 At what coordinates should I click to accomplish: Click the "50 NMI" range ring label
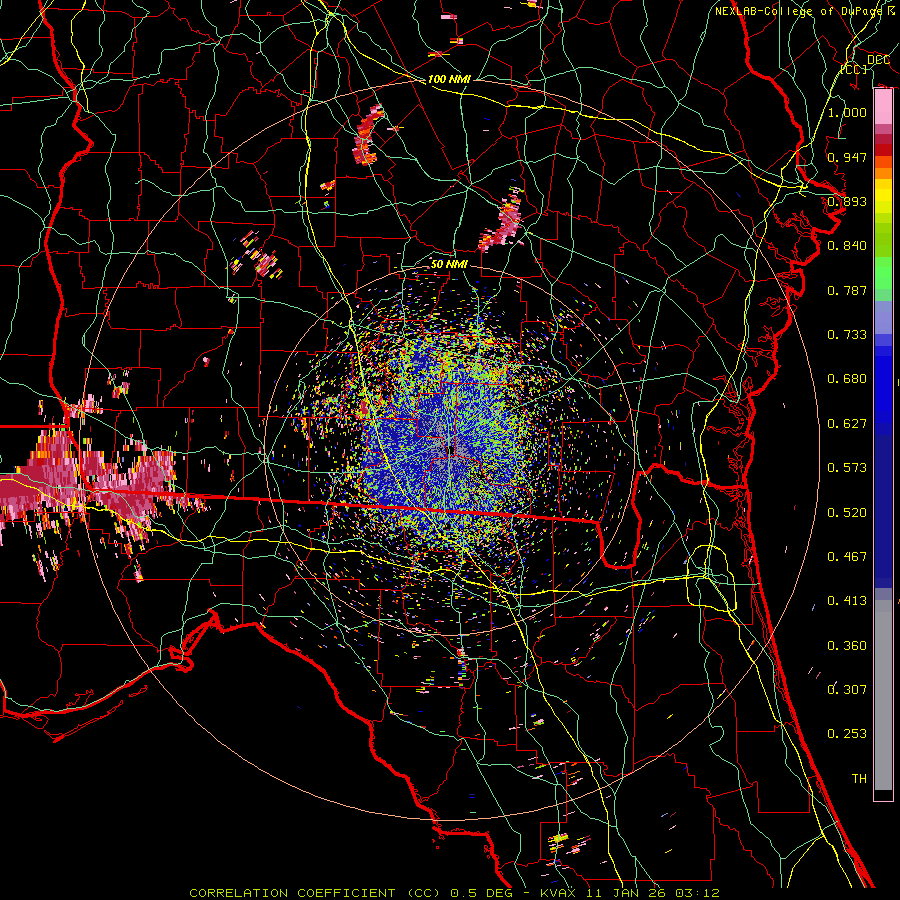pyautogui.click(x=449, y=264)
